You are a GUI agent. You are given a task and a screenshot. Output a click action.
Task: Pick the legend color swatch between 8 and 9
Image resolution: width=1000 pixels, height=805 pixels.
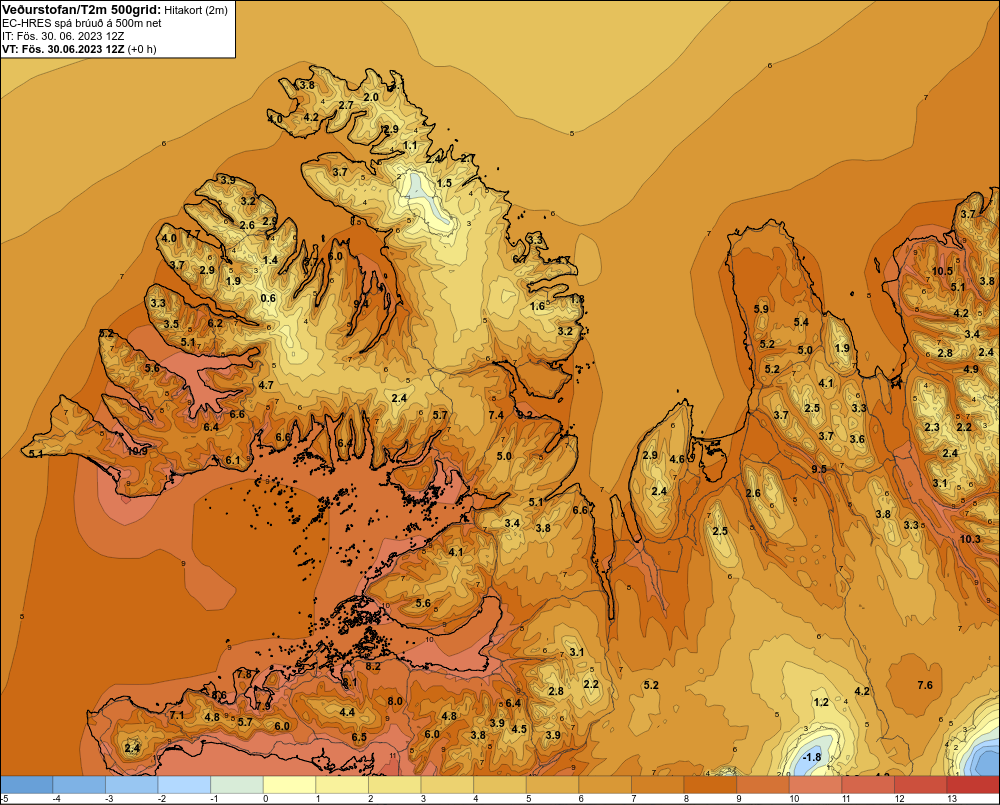click(x=710, y=784)
